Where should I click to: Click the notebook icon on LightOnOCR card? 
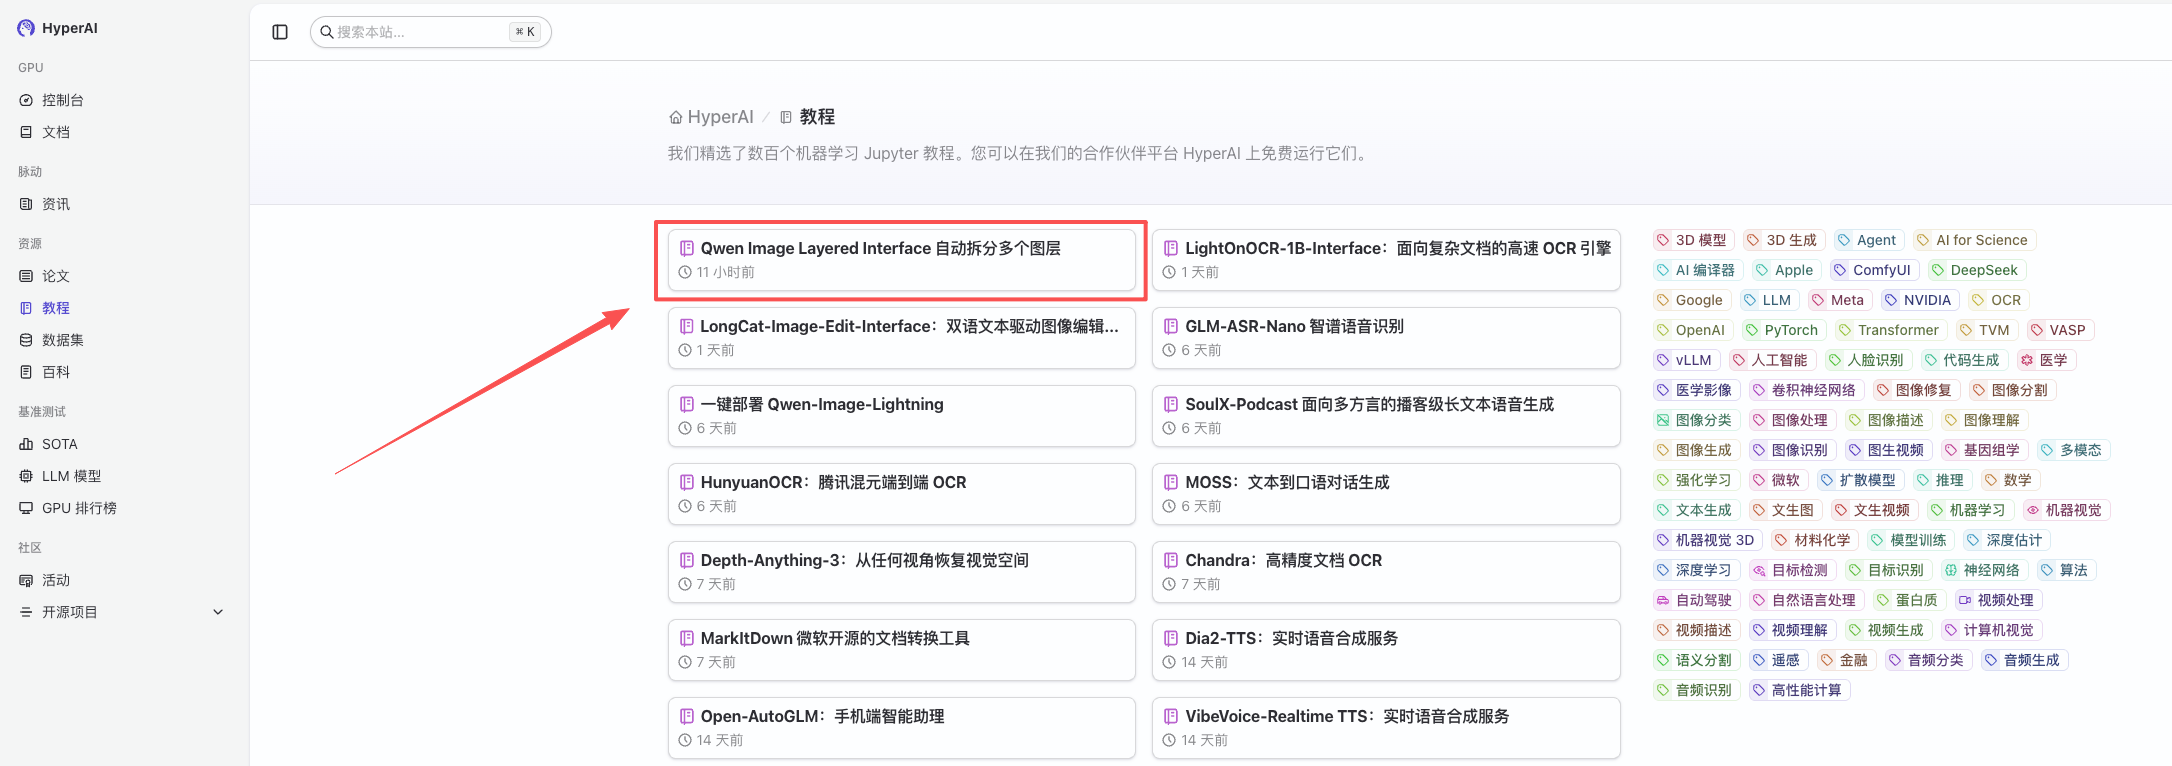(x=1171, y=248)
